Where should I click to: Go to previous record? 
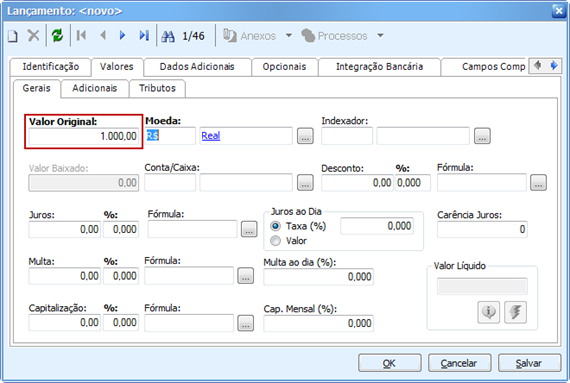click(x=103, y=36)
